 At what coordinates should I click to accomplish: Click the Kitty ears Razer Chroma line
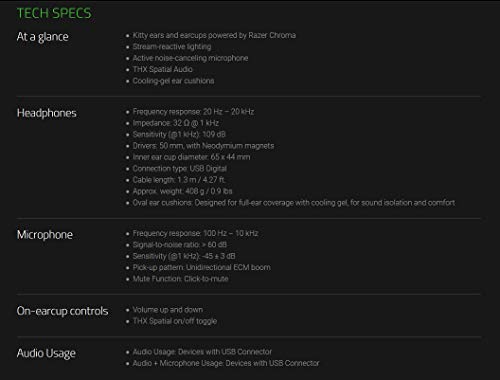pos(214,35)
